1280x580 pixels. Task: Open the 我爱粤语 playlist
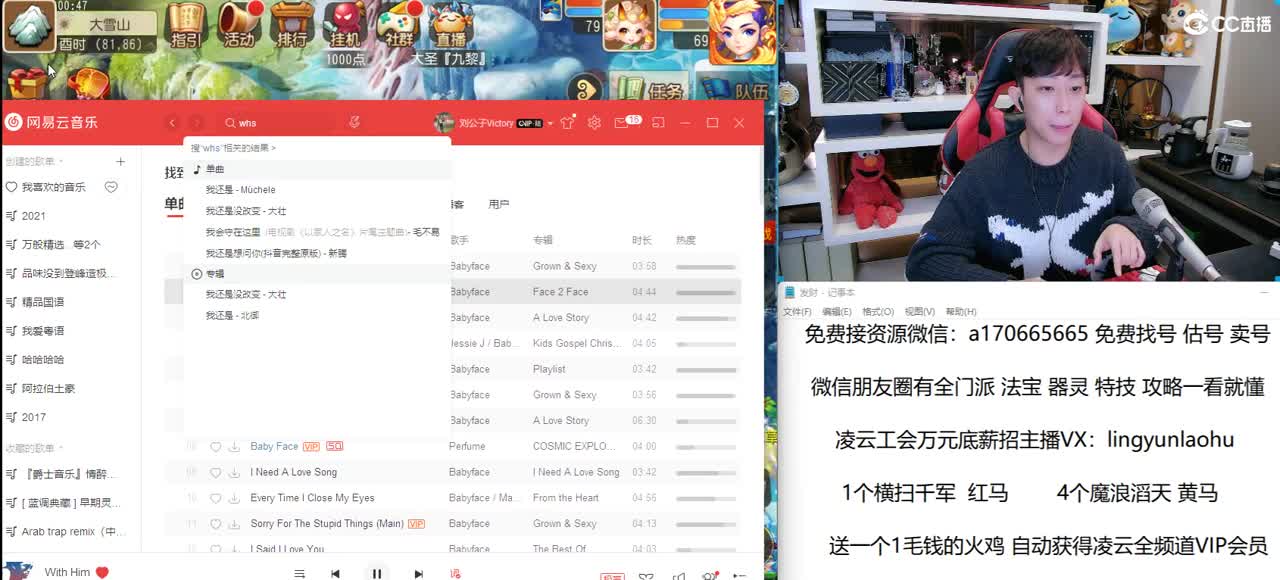[43, 331]
